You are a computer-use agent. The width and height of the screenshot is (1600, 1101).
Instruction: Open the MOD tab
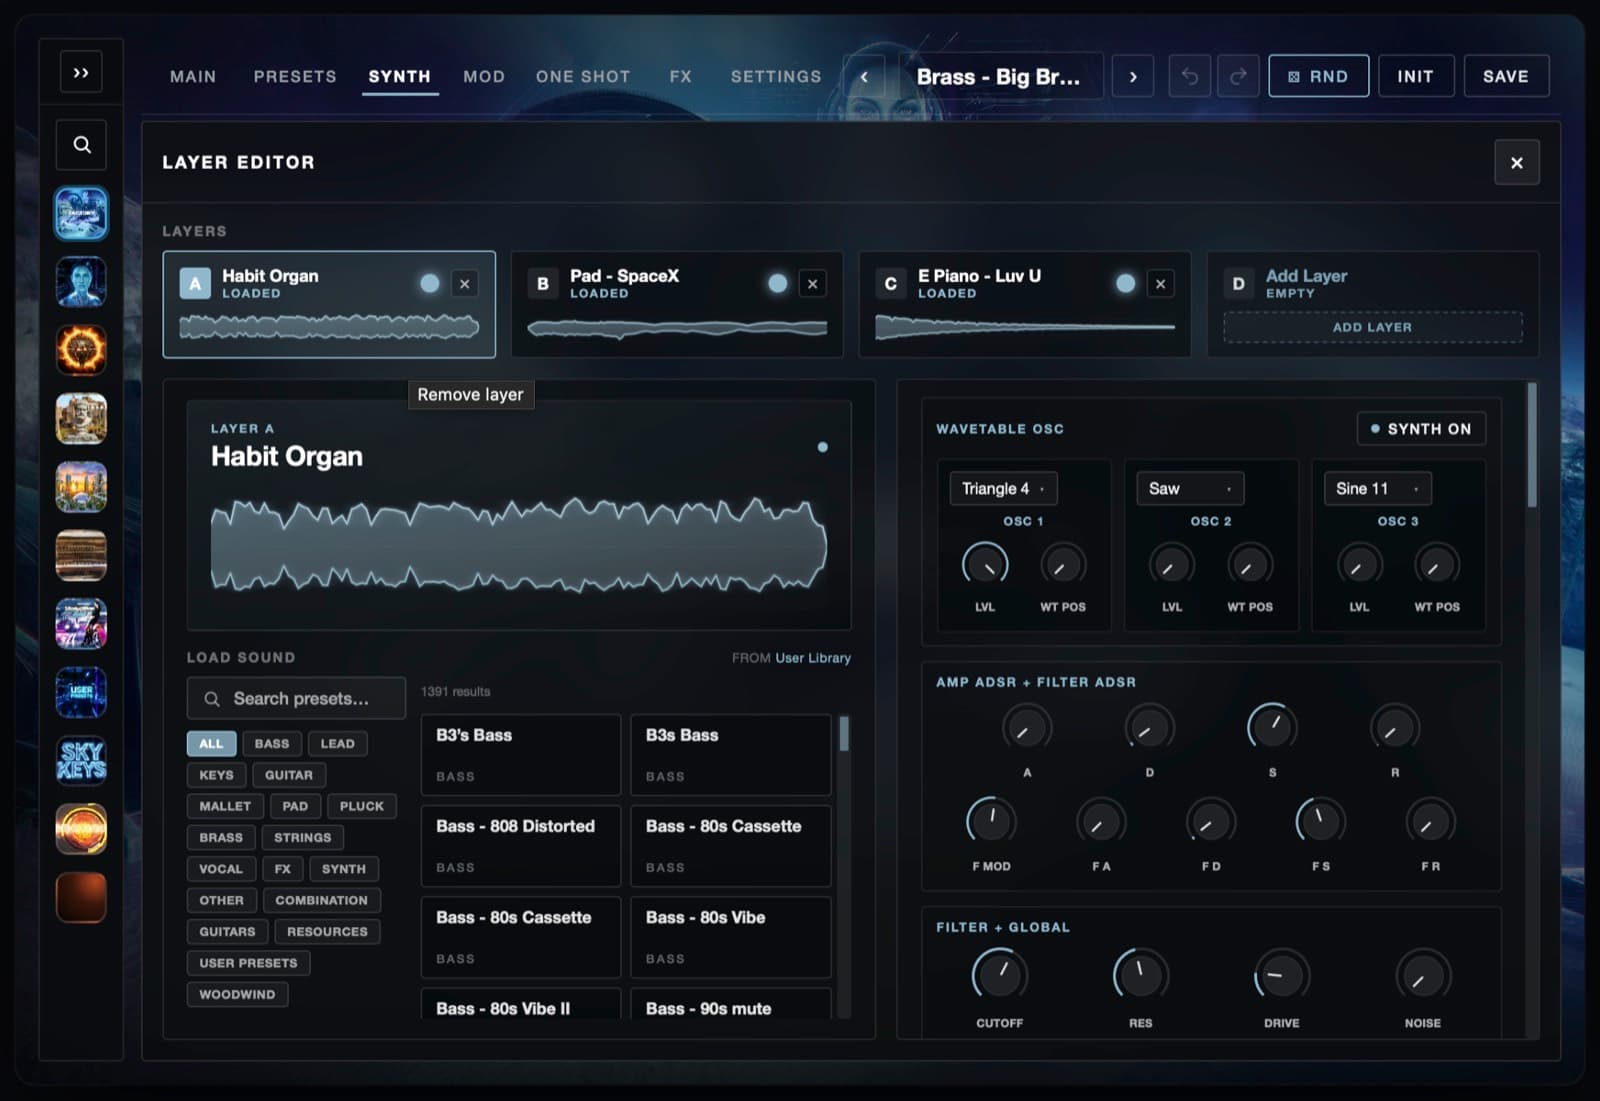[484, 76]
